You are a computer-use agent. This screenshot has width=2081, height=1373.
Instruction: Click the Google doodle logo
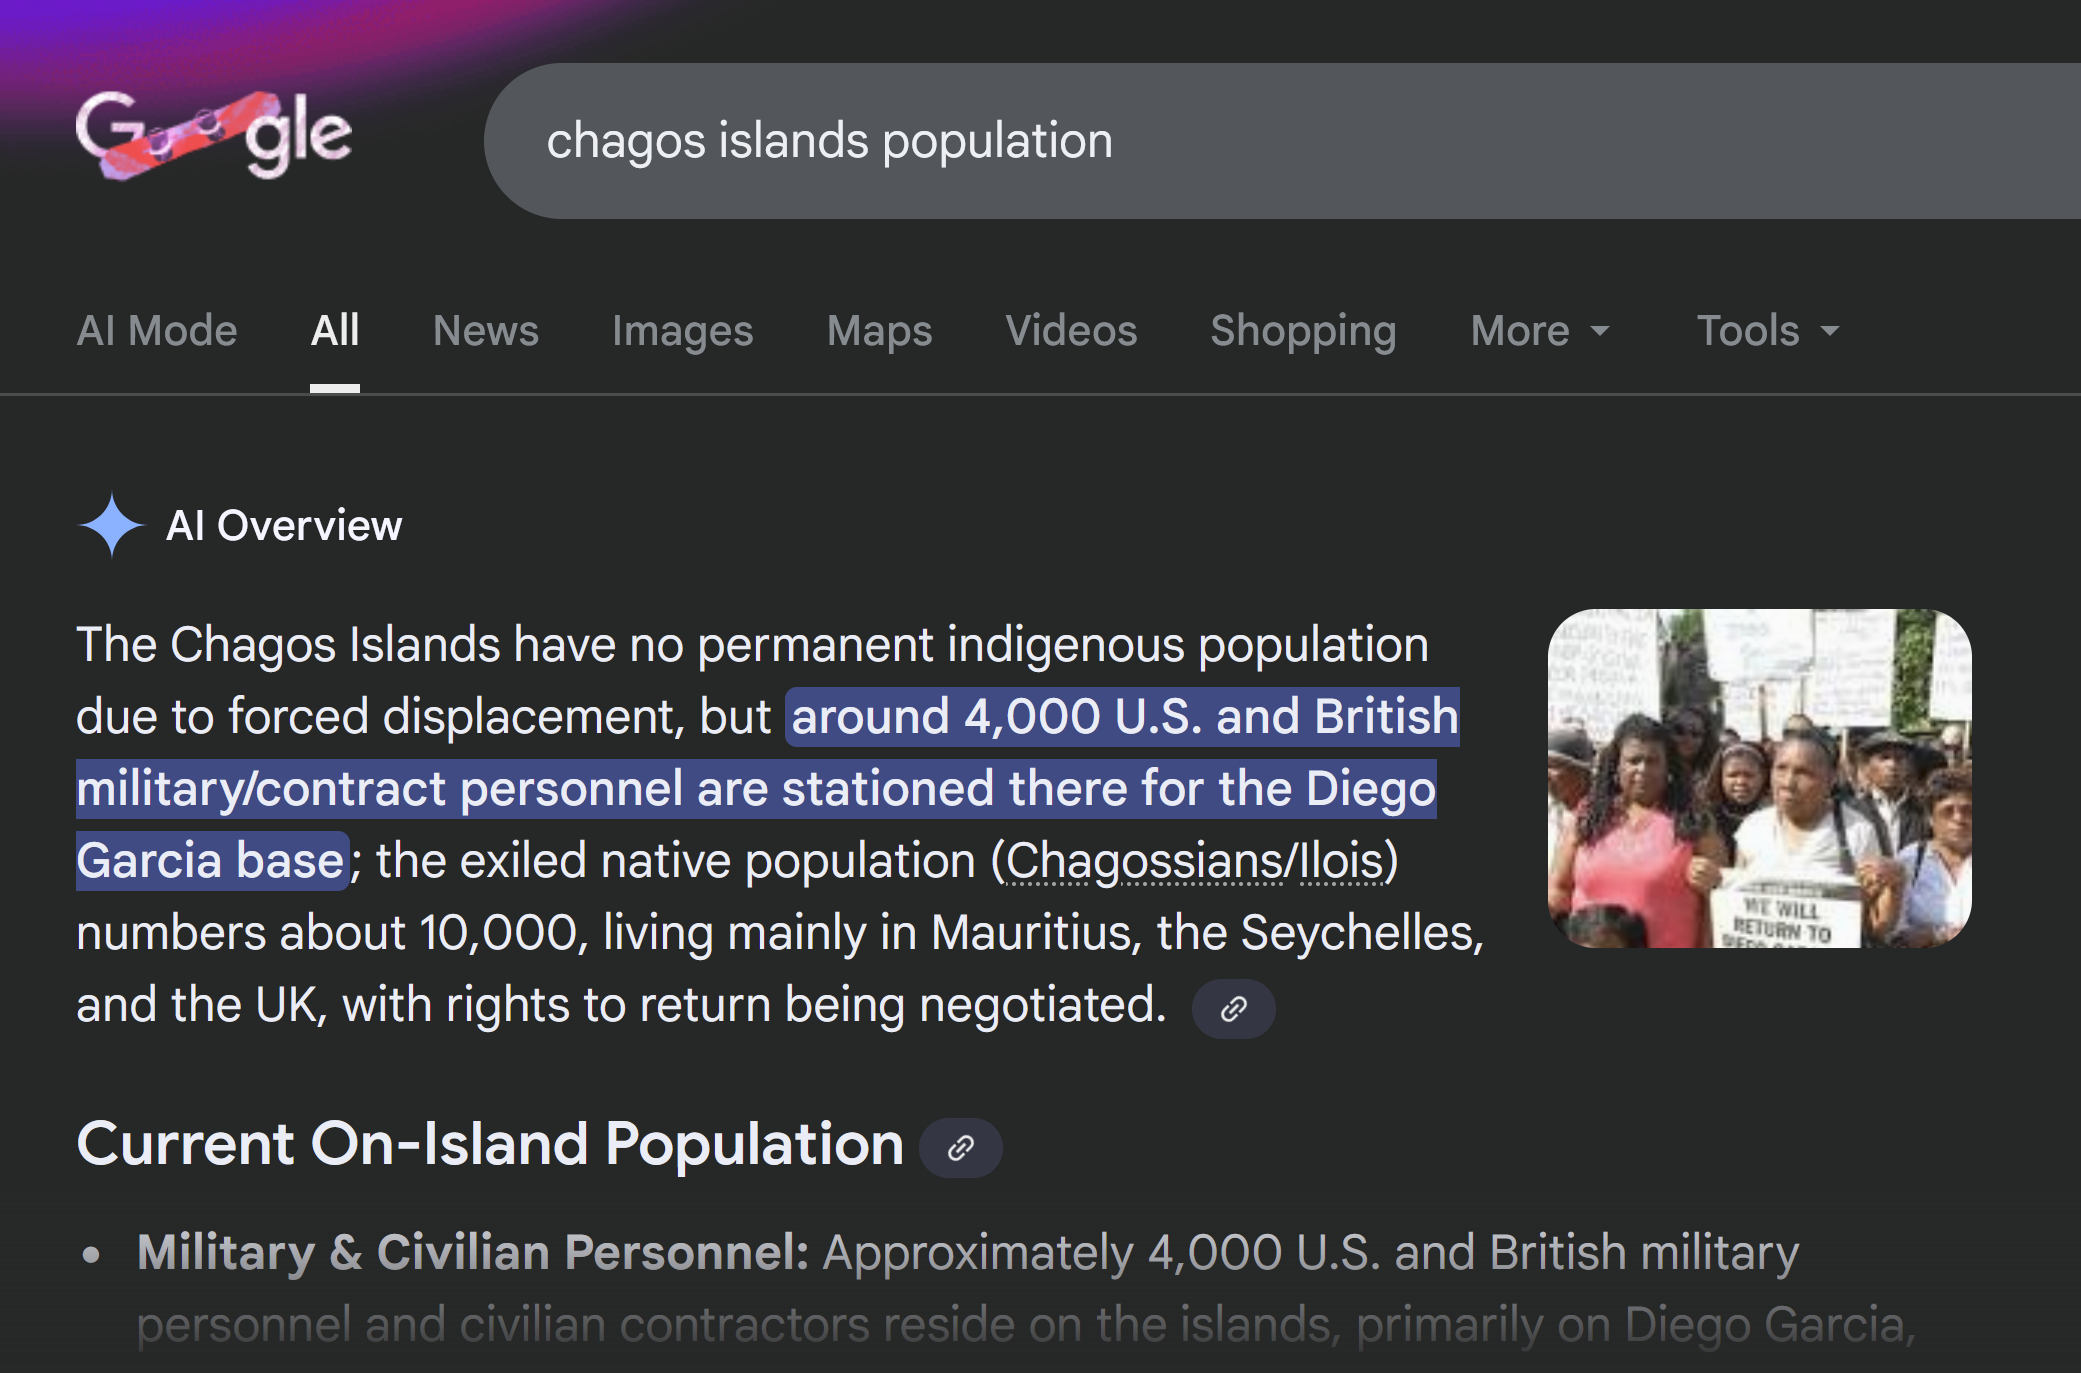[x=213, y=136]
